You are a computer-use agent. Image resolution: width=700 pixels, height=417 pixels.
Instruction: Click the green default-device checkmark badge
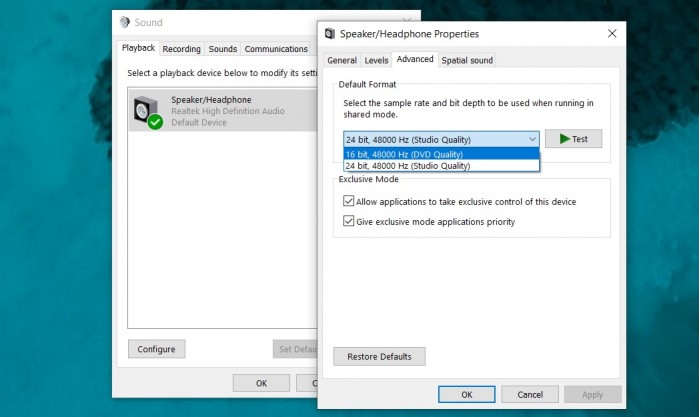[x=155, y=122]
